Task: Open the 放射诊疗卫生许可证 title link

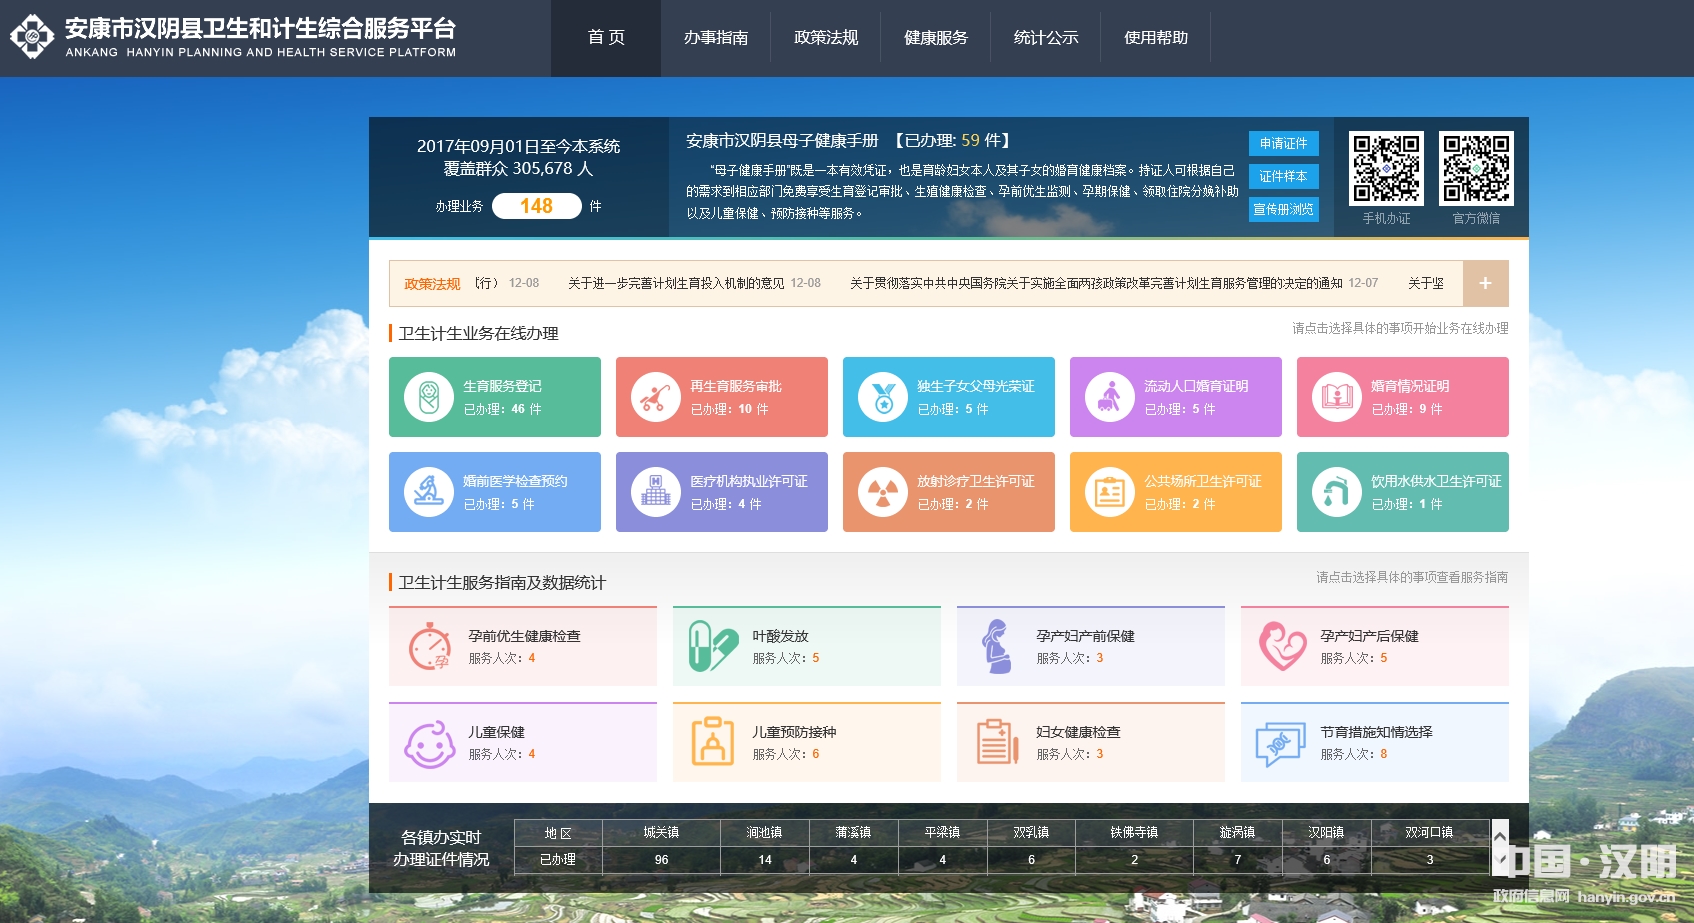Action: [976, 481]
